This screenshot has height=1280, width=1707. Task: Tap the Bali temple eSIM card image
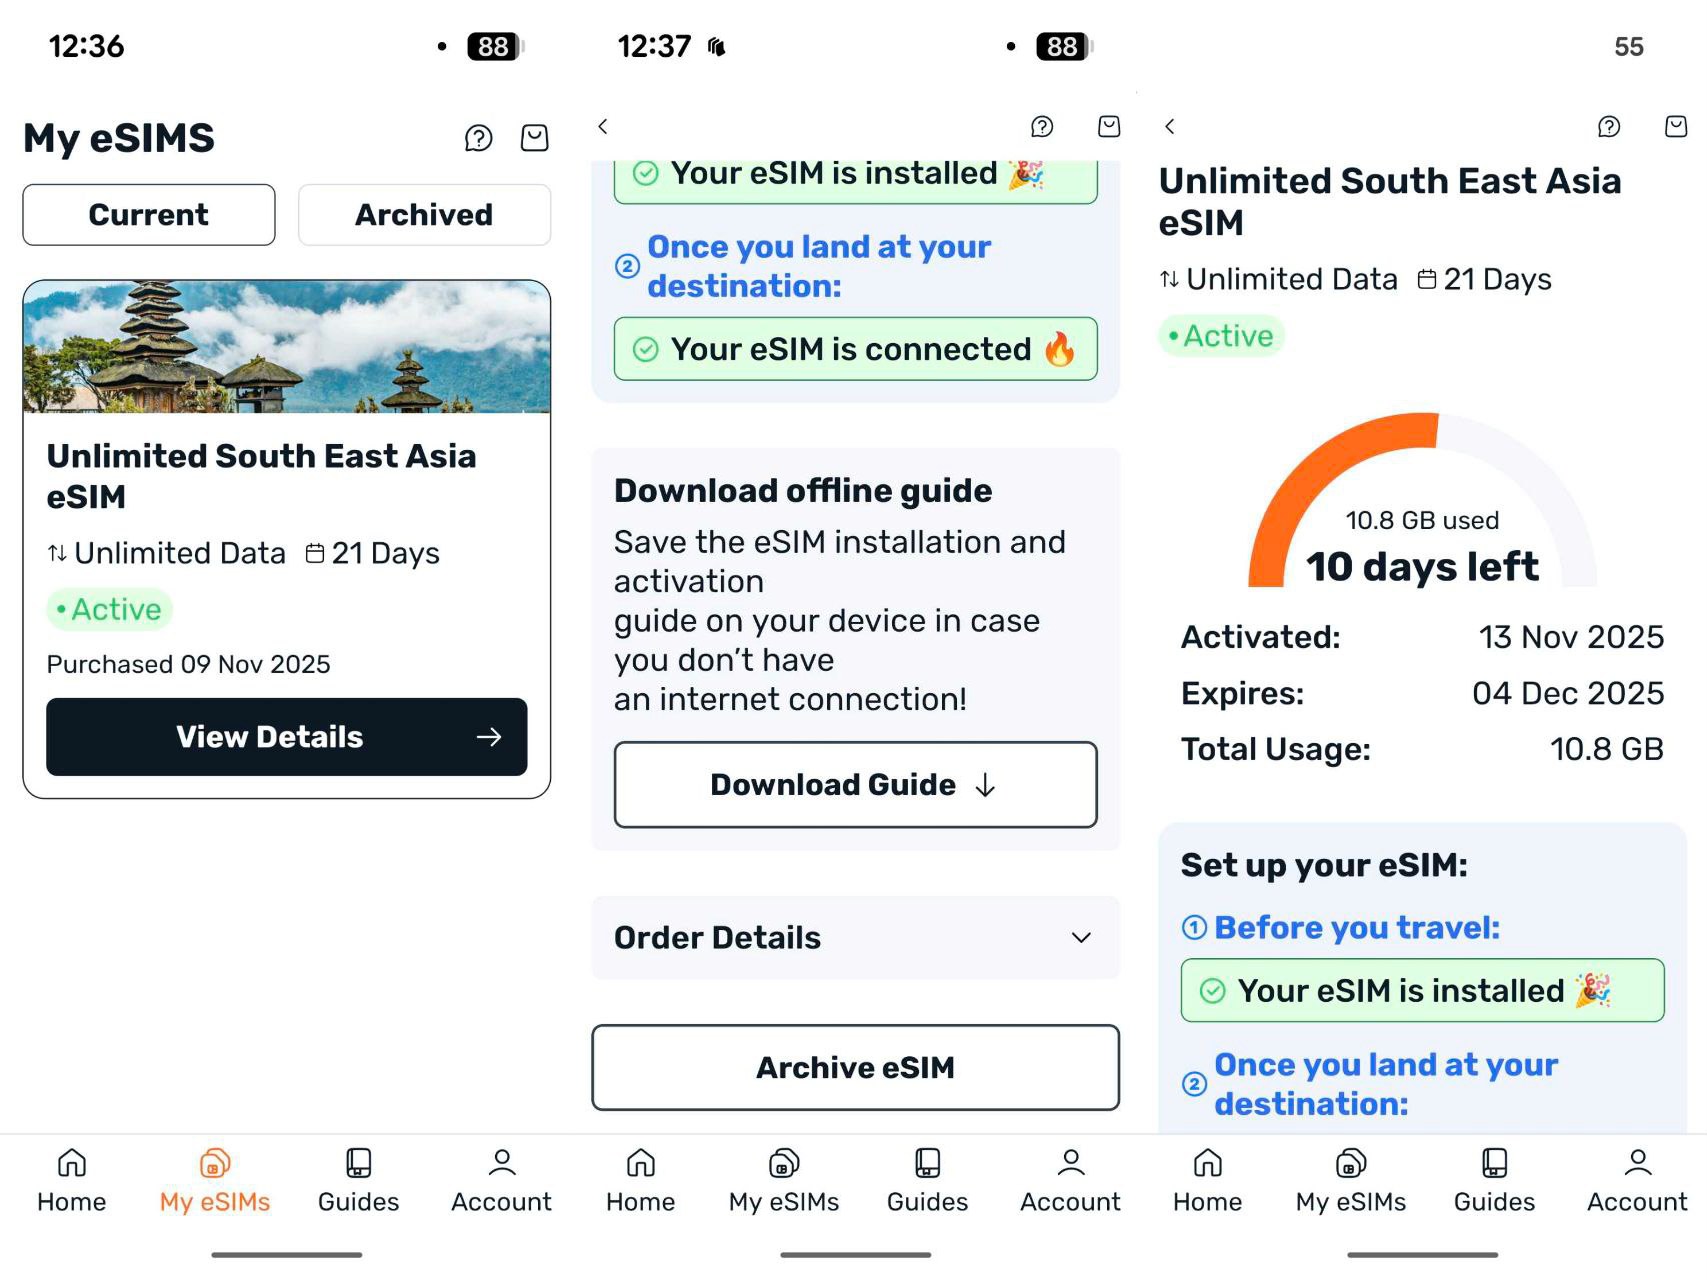click(287, 347)
